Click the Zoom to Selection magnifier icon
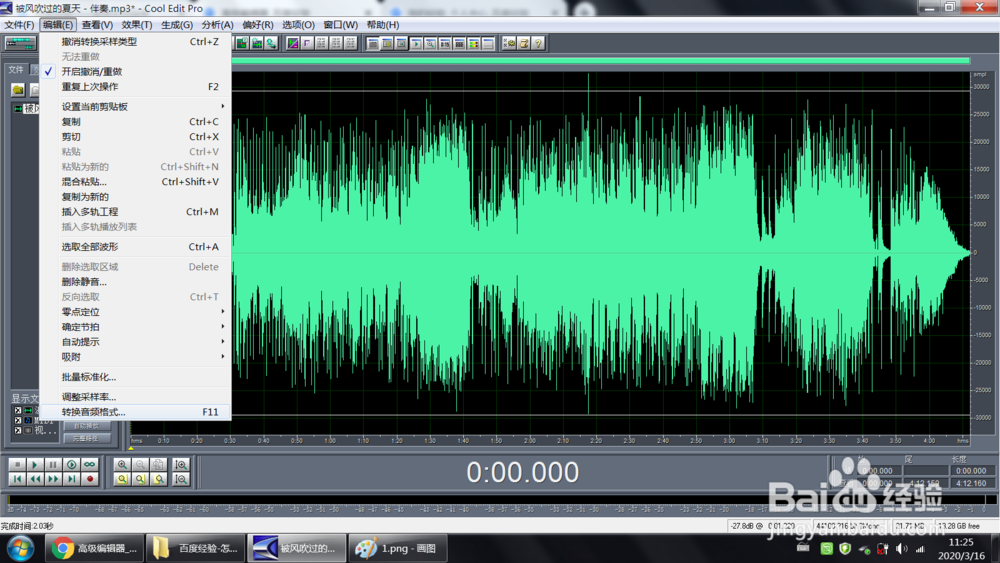 point(122,479)
